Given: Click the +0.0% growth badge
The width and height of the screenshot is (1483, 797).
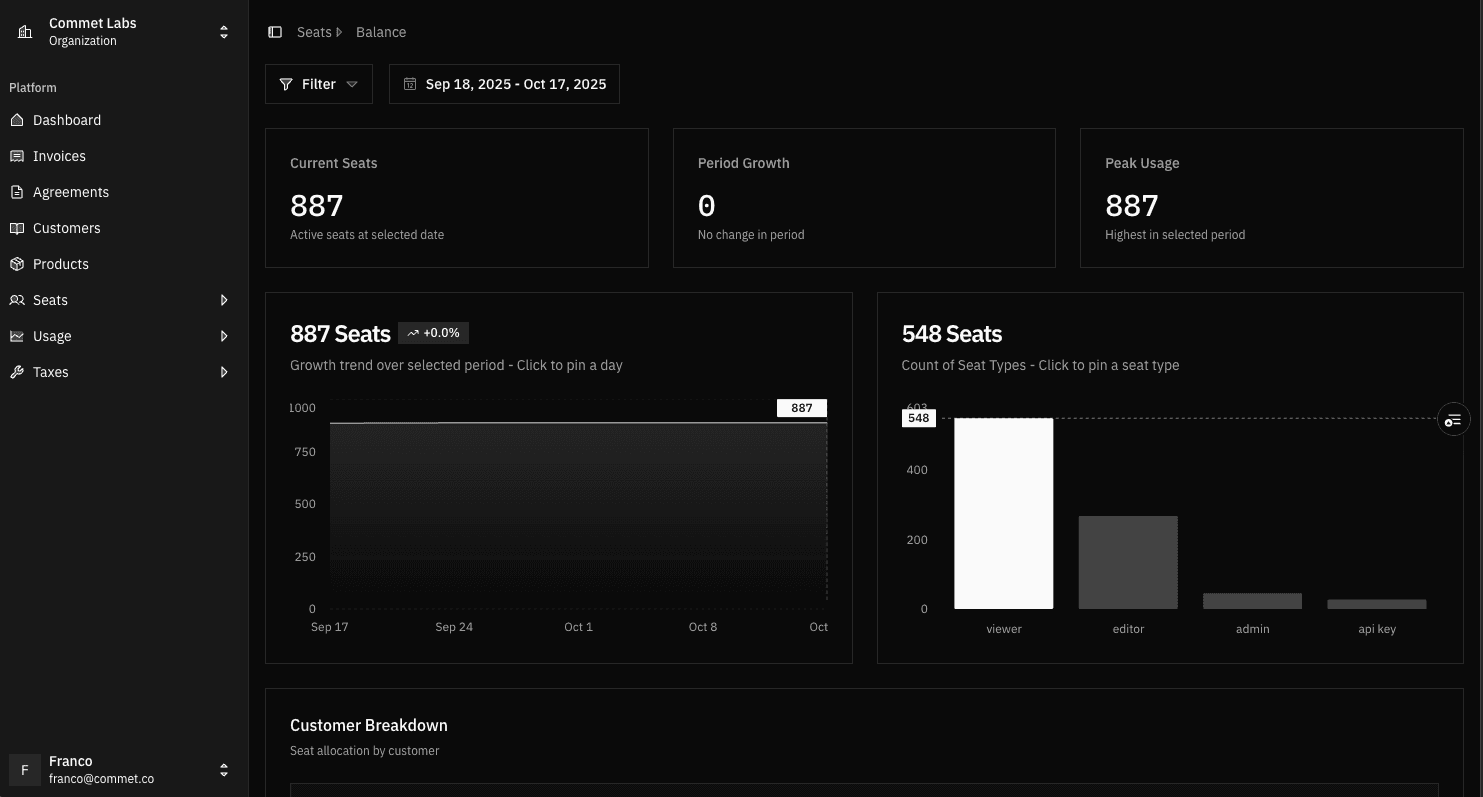Looking at the screenshot, I should tap(433, 332).
